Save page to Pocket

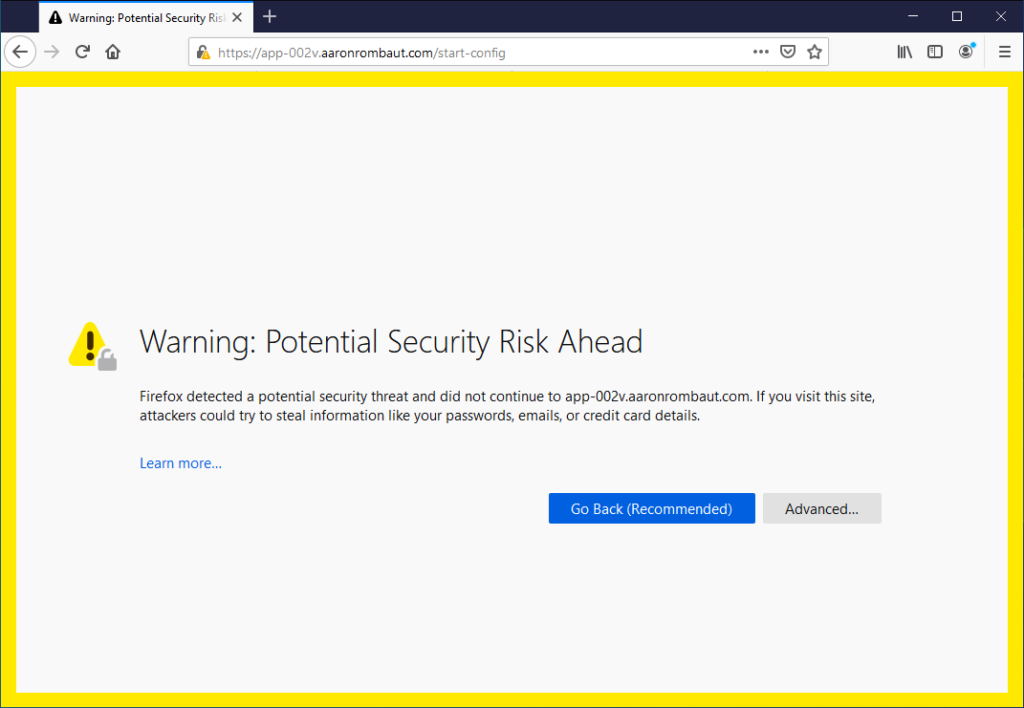[788, 52]
